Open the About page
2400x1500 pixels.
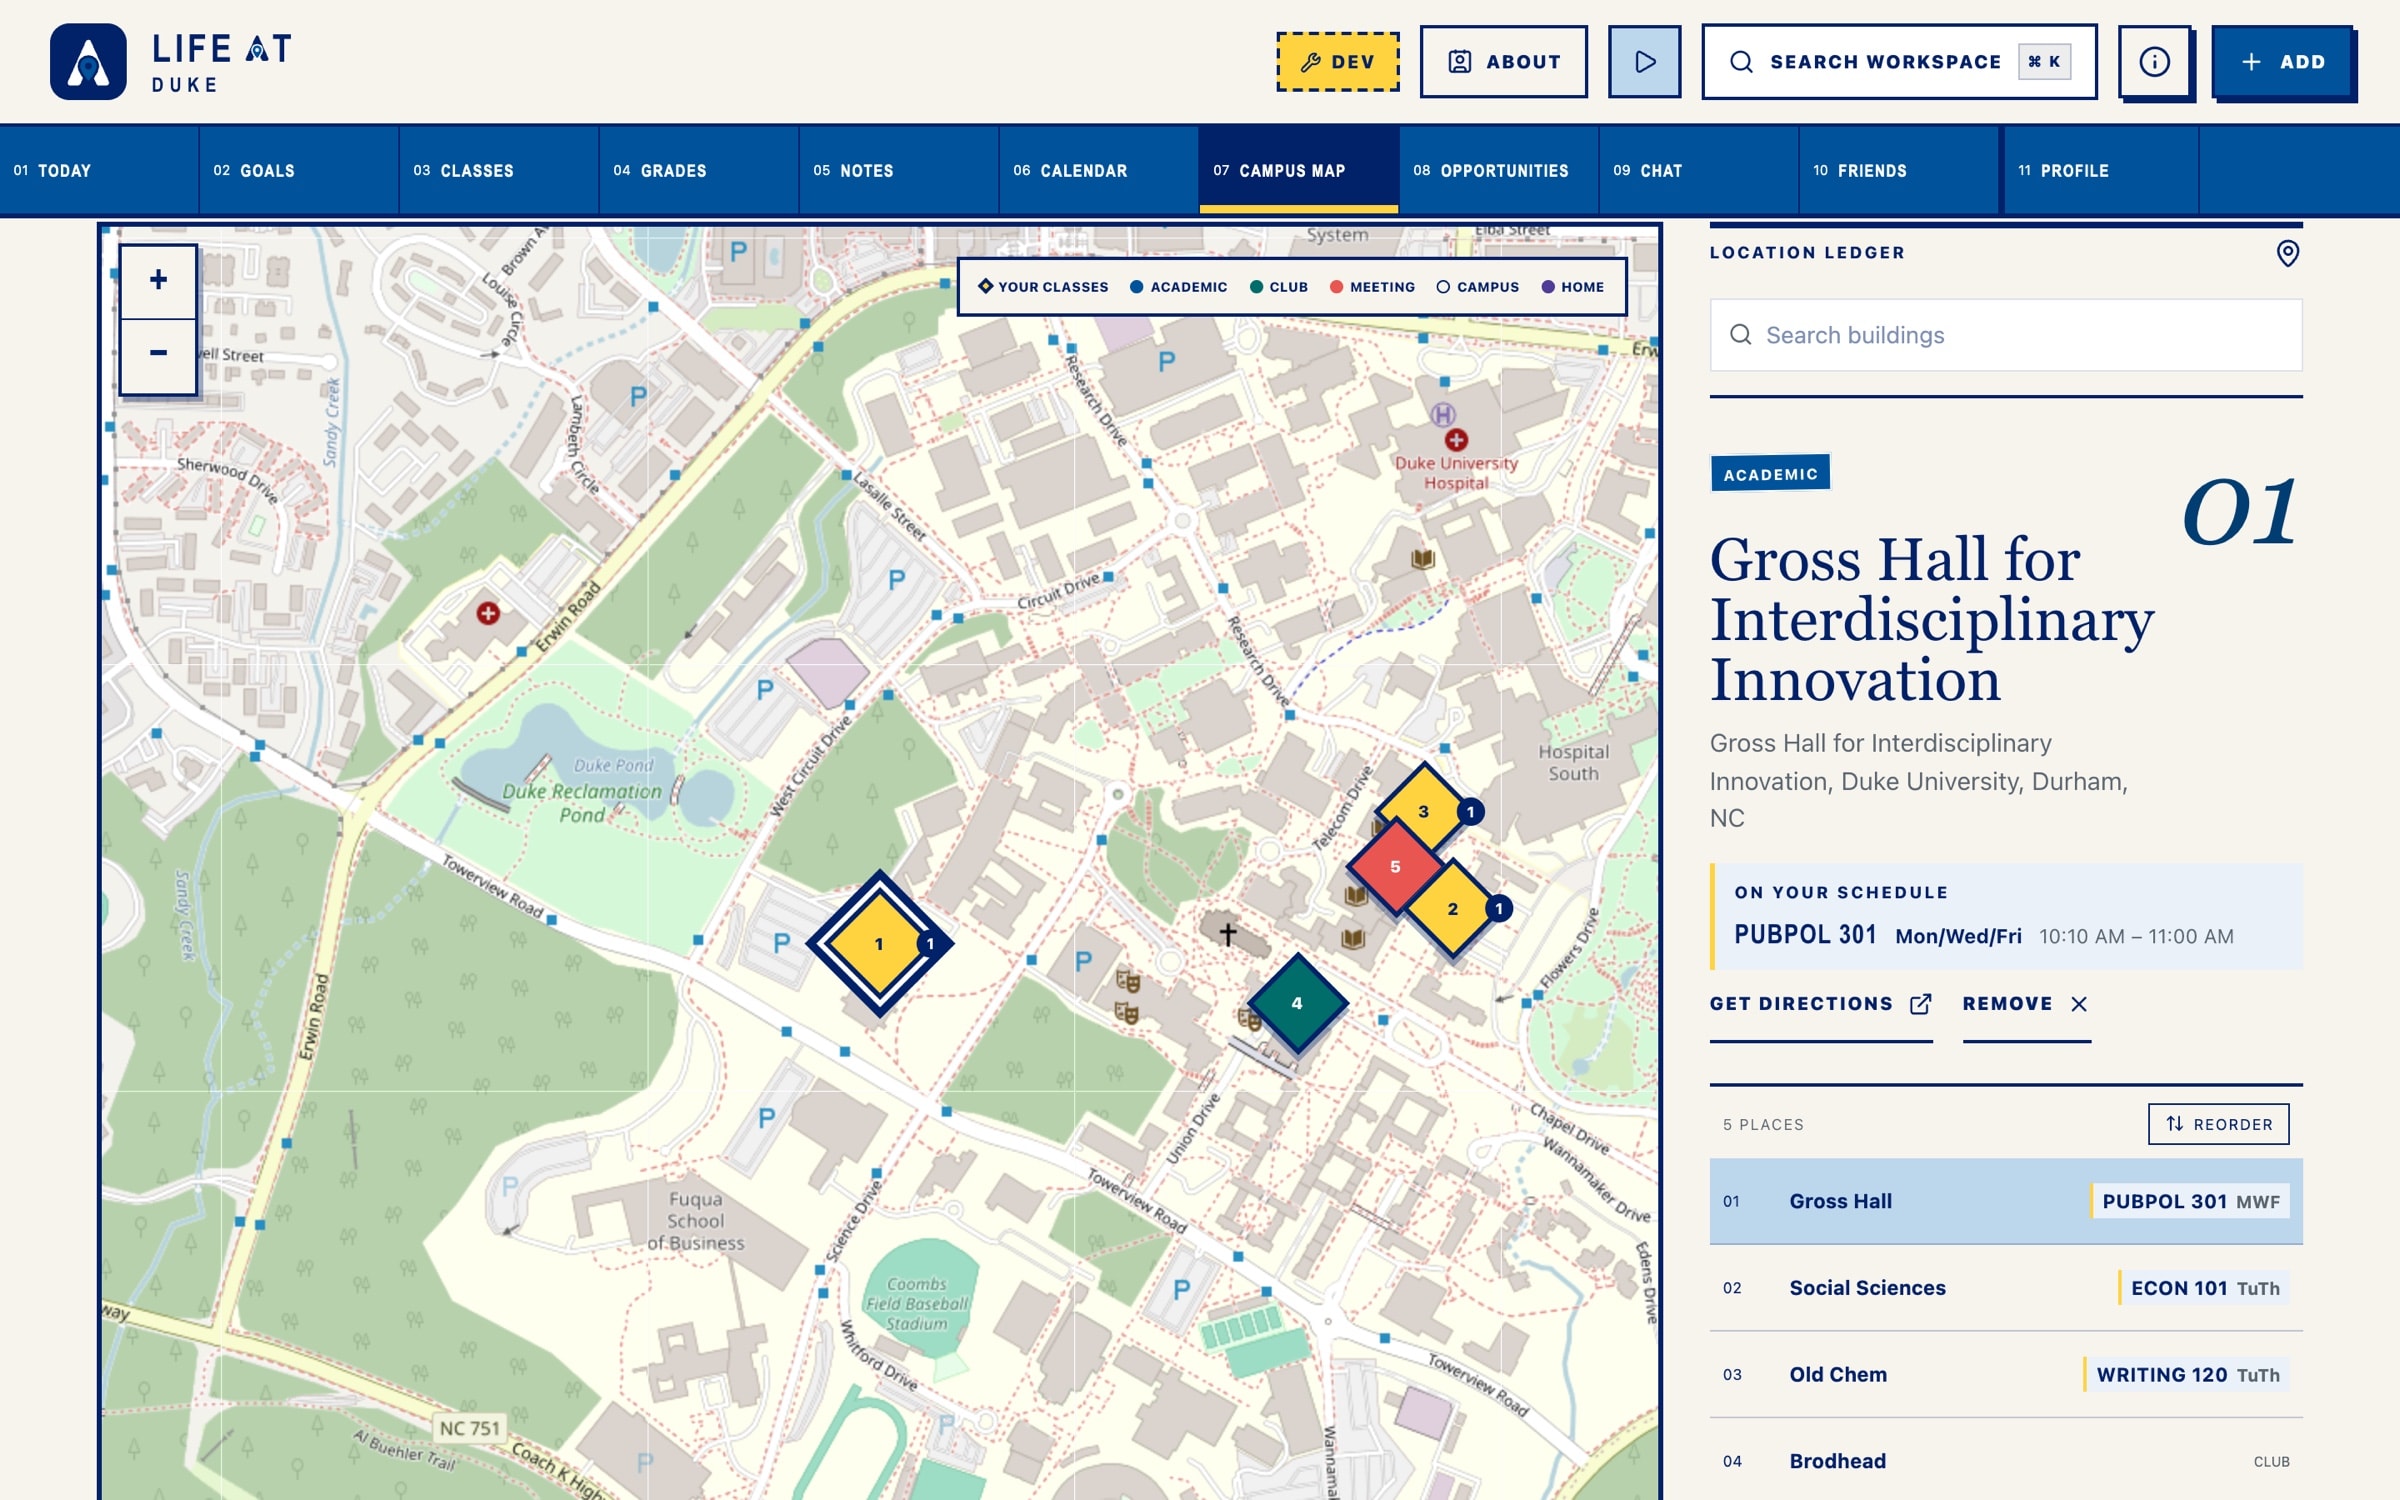coord(1503,62)
